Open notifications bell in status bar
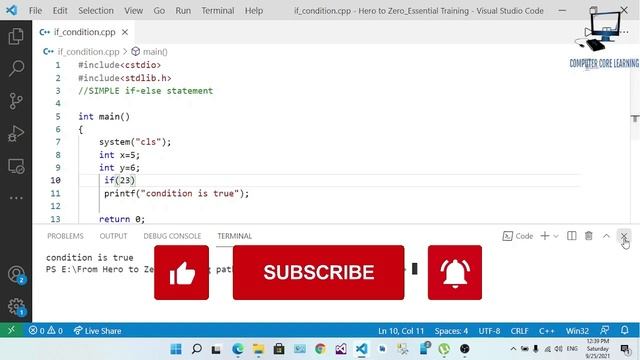 (x=624, y=330)
